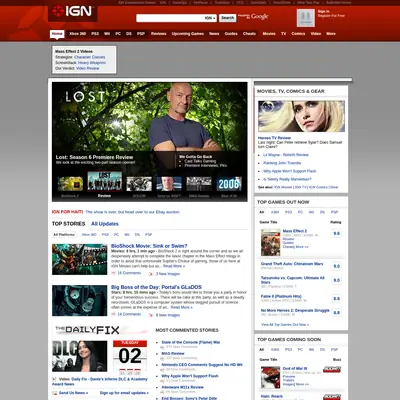Select the Sony vs. MSFT carousel thumbnail
The image size is (400, 400).
(x=169, y=184)
